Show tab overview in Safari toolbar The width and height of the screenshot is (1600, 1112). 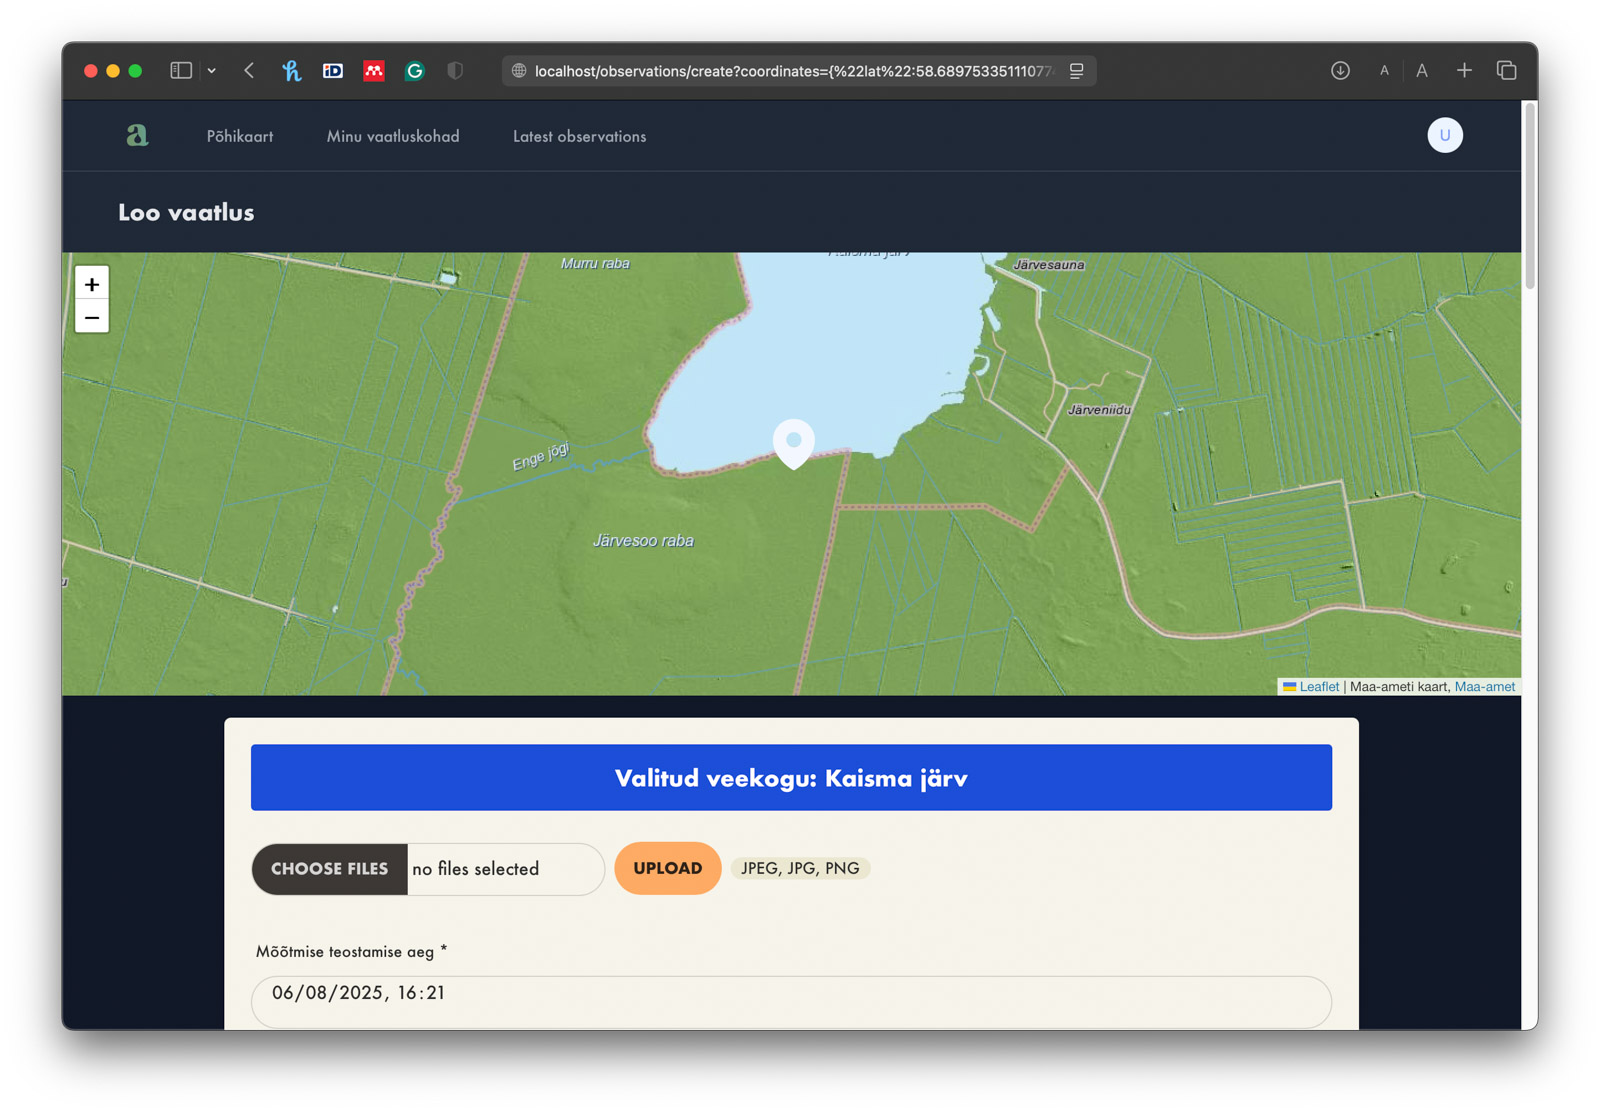click(x=1506, y=70)
